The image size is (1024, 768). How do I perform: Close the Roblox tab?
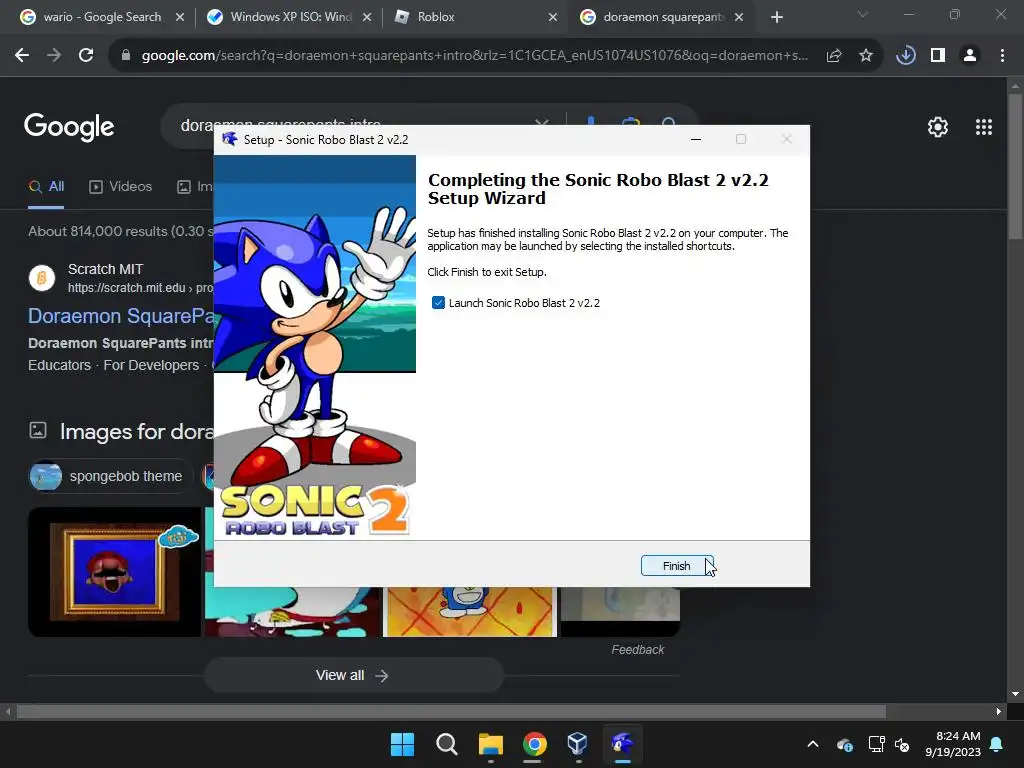point(552,17)
